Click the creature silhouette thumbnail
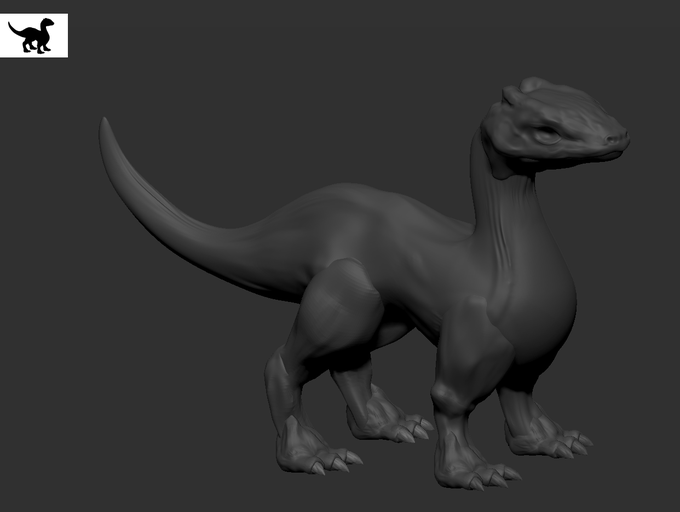The height and width of the screenshot is (512, 680). [33, 36]
